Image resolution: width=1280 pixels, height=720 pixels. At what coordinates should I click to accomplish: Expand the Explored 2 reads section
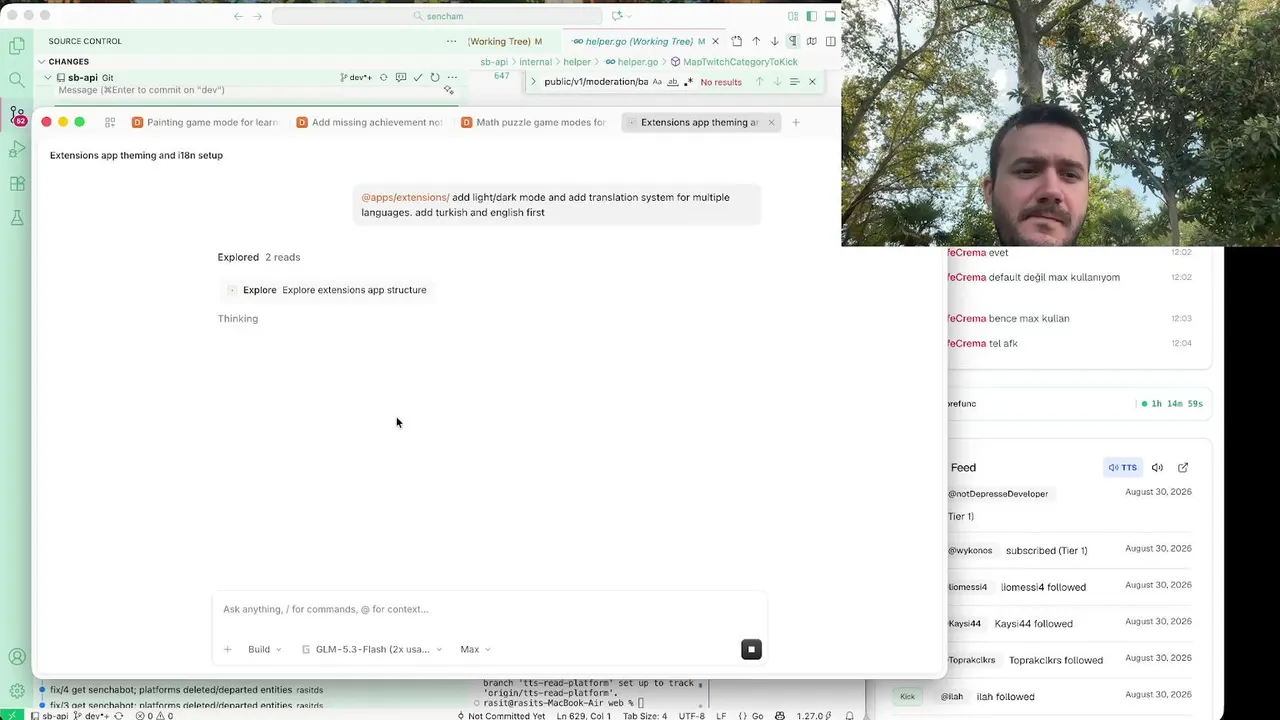259,257
